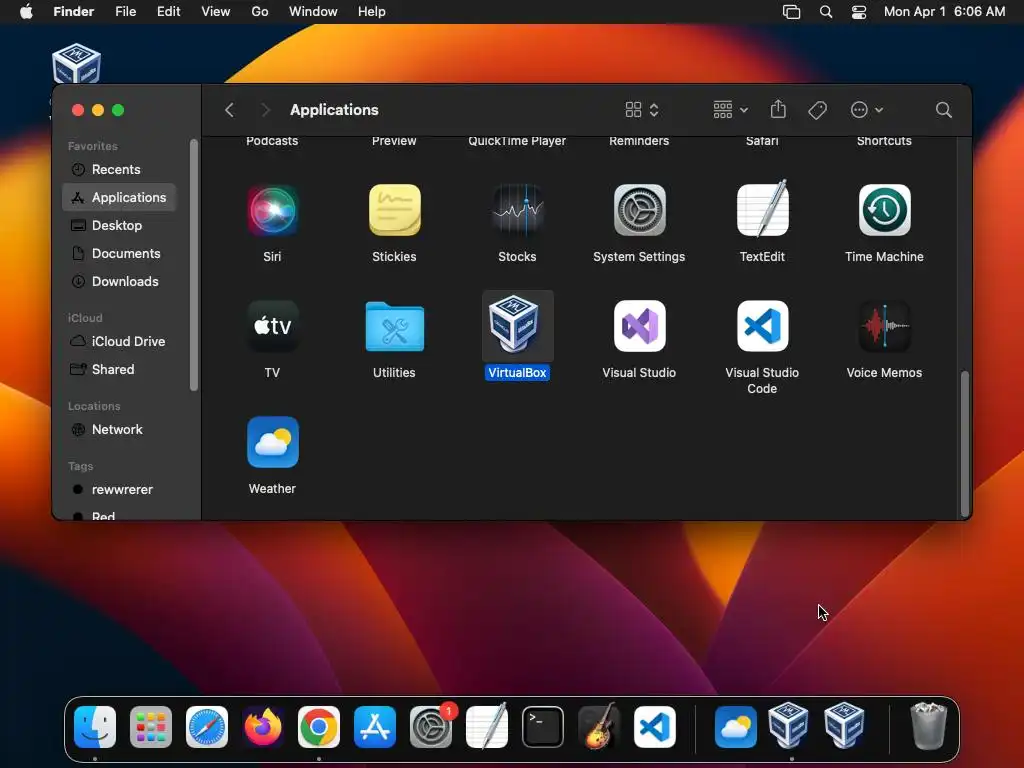Open the File menu

(x=125, y=12)
